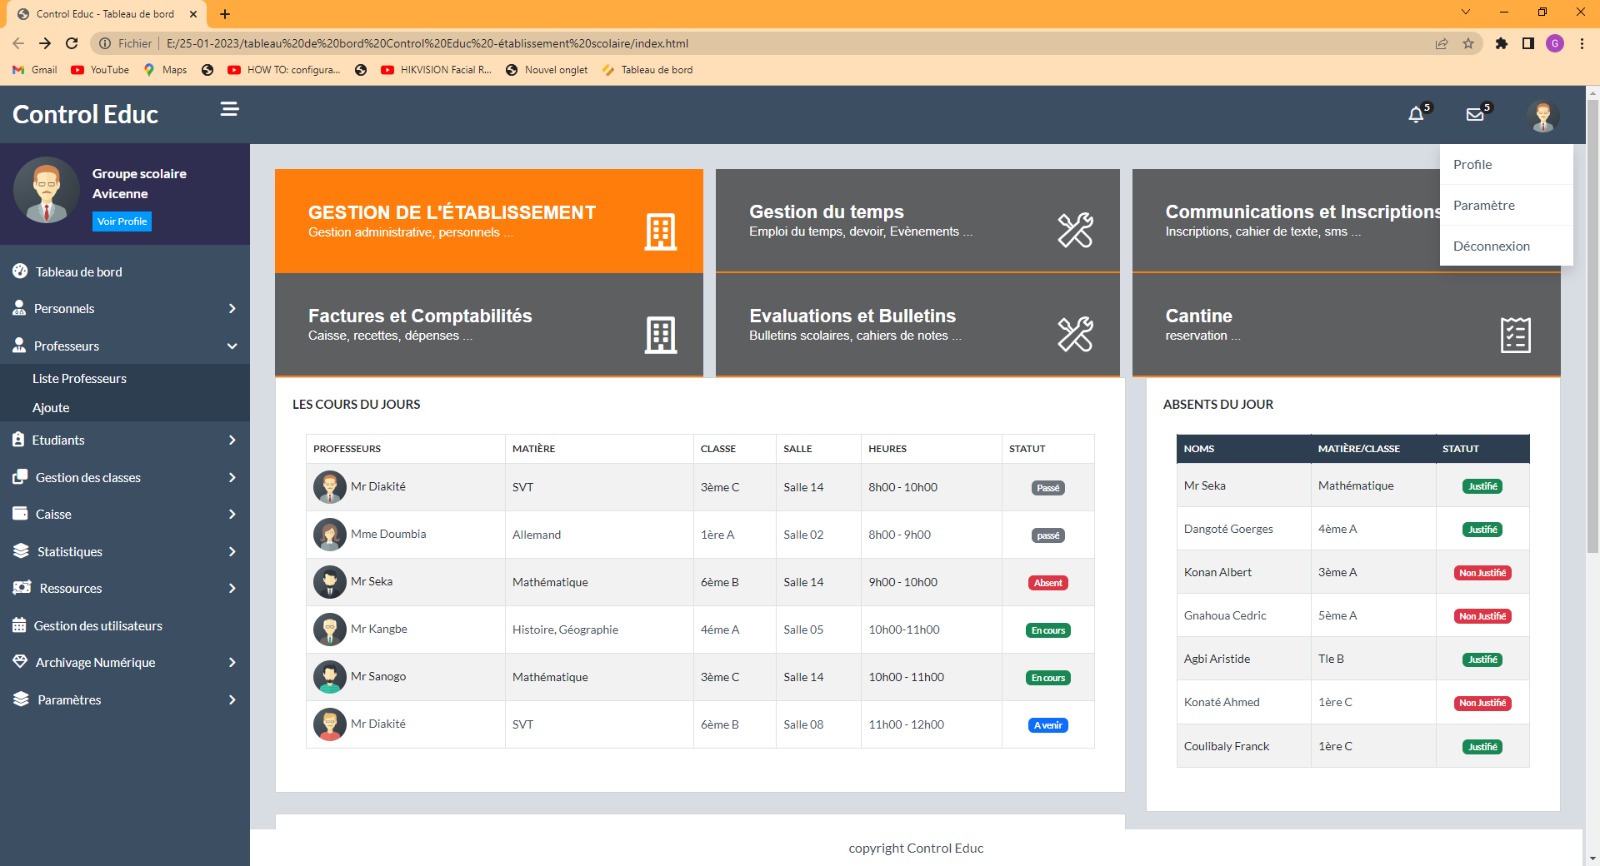Open the Gmail bookmark

pos(35,70)
